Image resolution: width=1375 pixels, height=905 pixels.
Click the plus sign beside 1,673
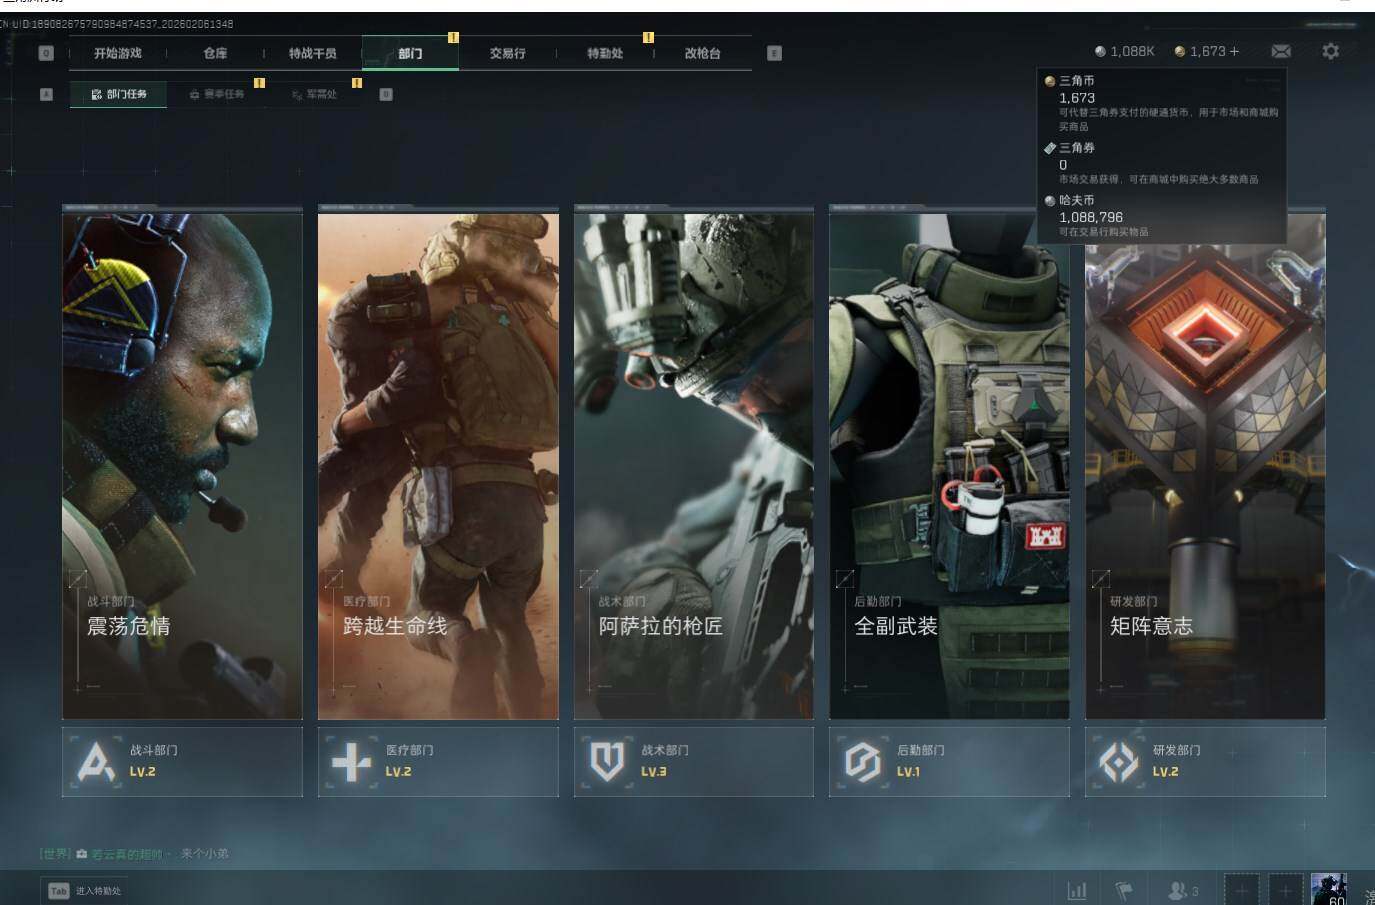pos(1234,51)
